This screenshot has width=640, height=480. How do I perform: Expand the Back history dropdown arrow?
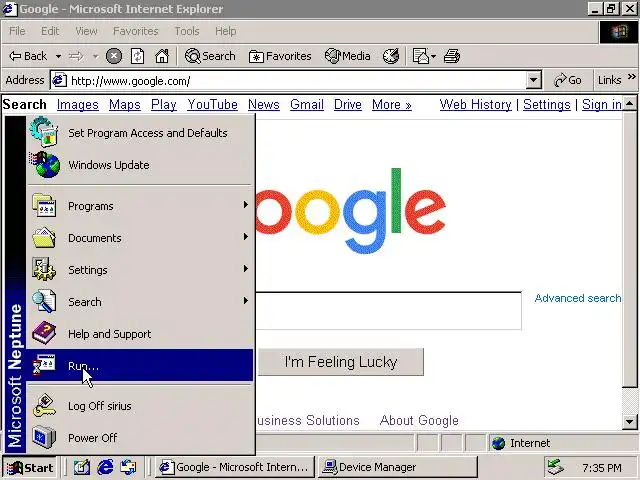(x=58, y=56)
